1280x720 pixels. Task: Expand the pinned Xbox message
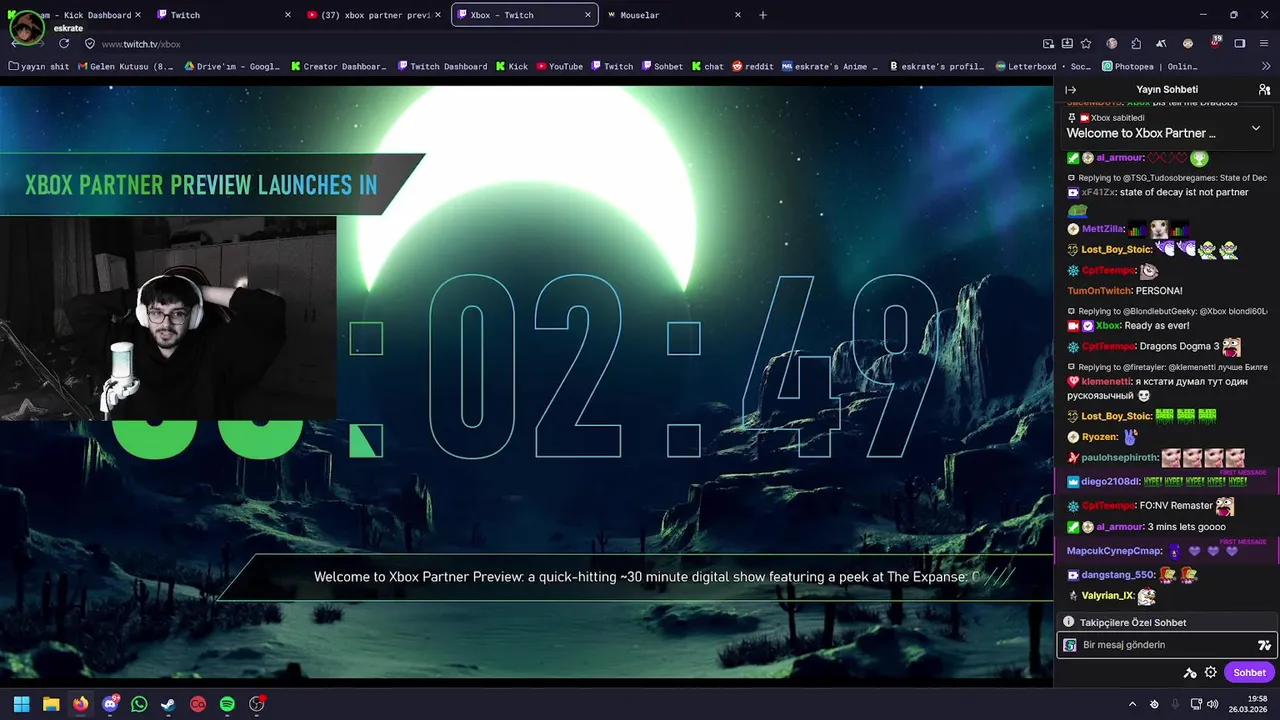(1256, 128)
